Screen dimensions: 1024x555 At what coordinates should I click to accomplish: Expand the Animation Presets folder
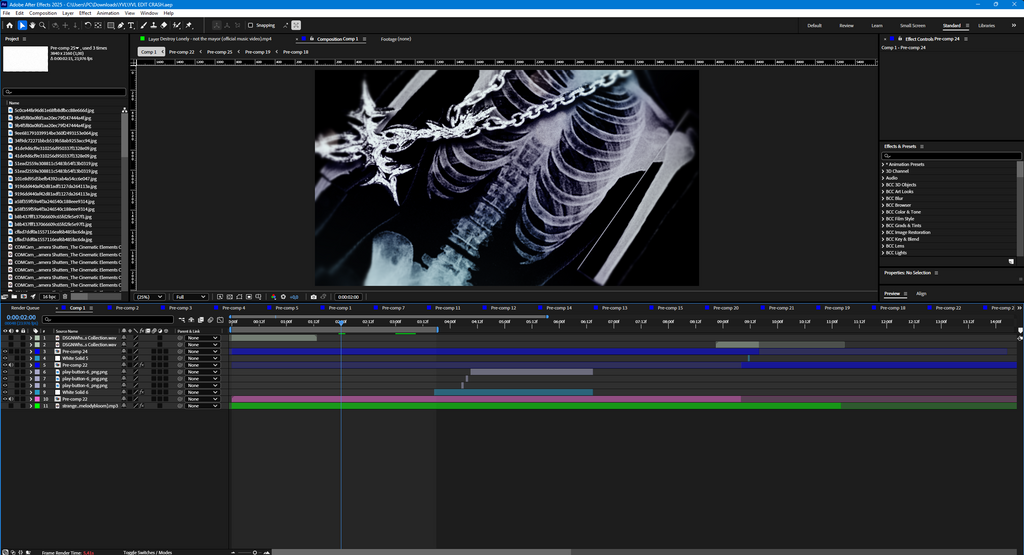[x=883, y=165]
